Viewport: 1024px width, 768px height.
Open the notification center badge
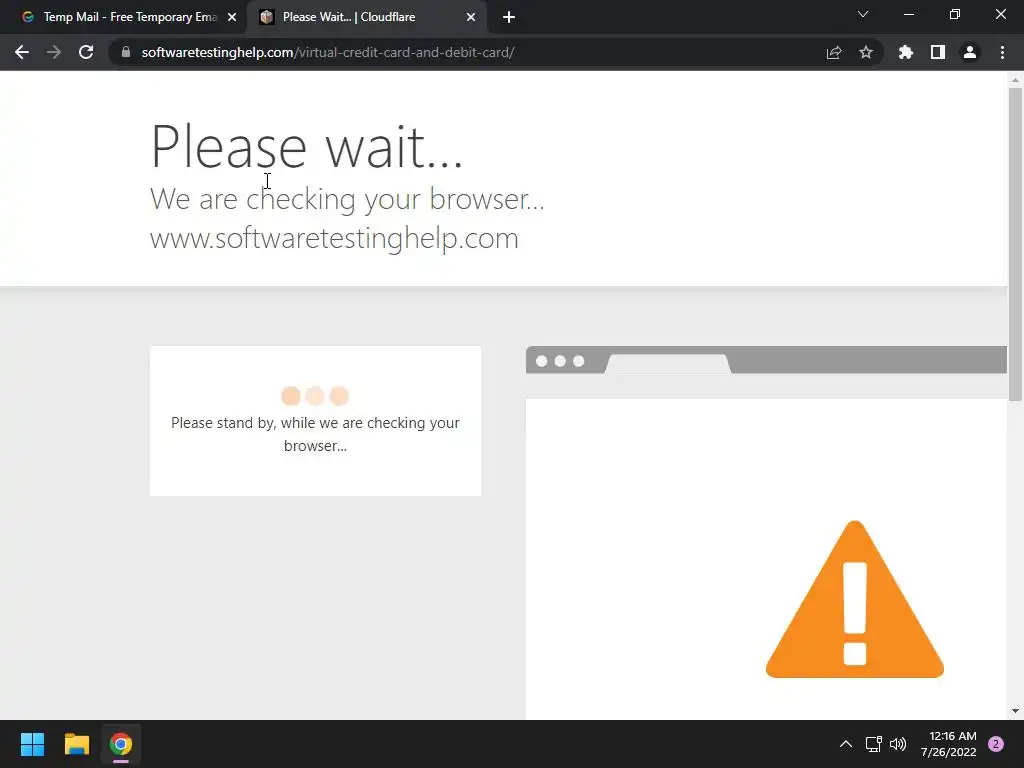[x=996, y=744]
